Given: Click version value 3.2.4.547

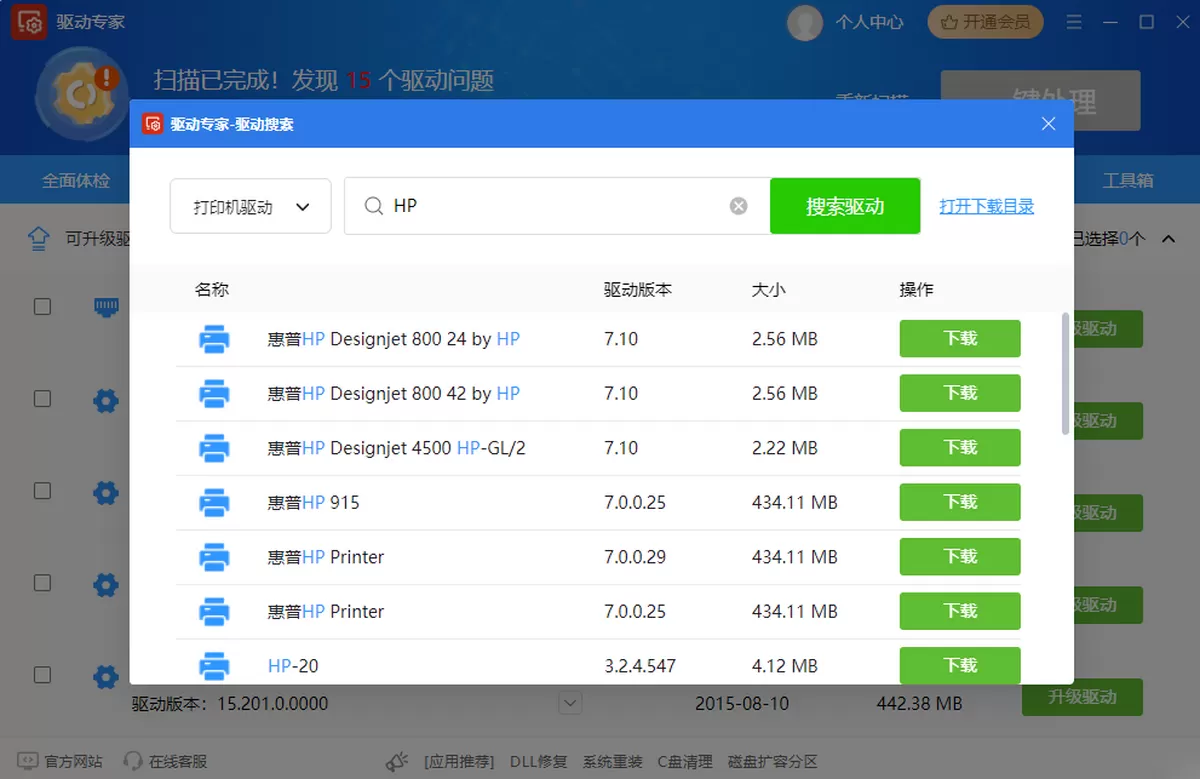Looking at the screenshot, I should pos(640,665).
